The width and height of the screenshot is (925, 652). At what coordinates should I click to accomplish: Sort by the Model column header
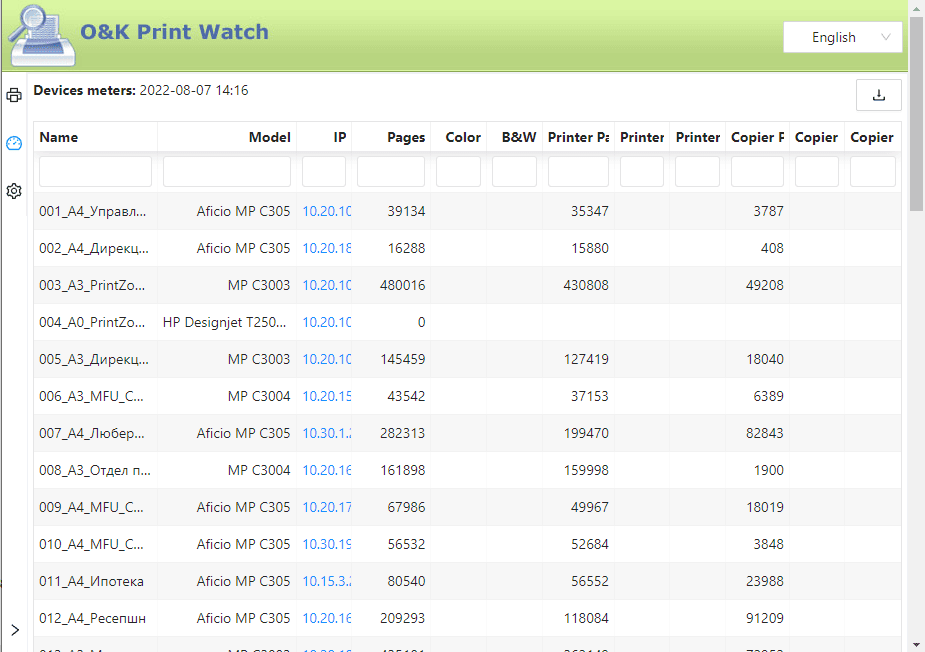pyautogui.click(x=270, y=137)
